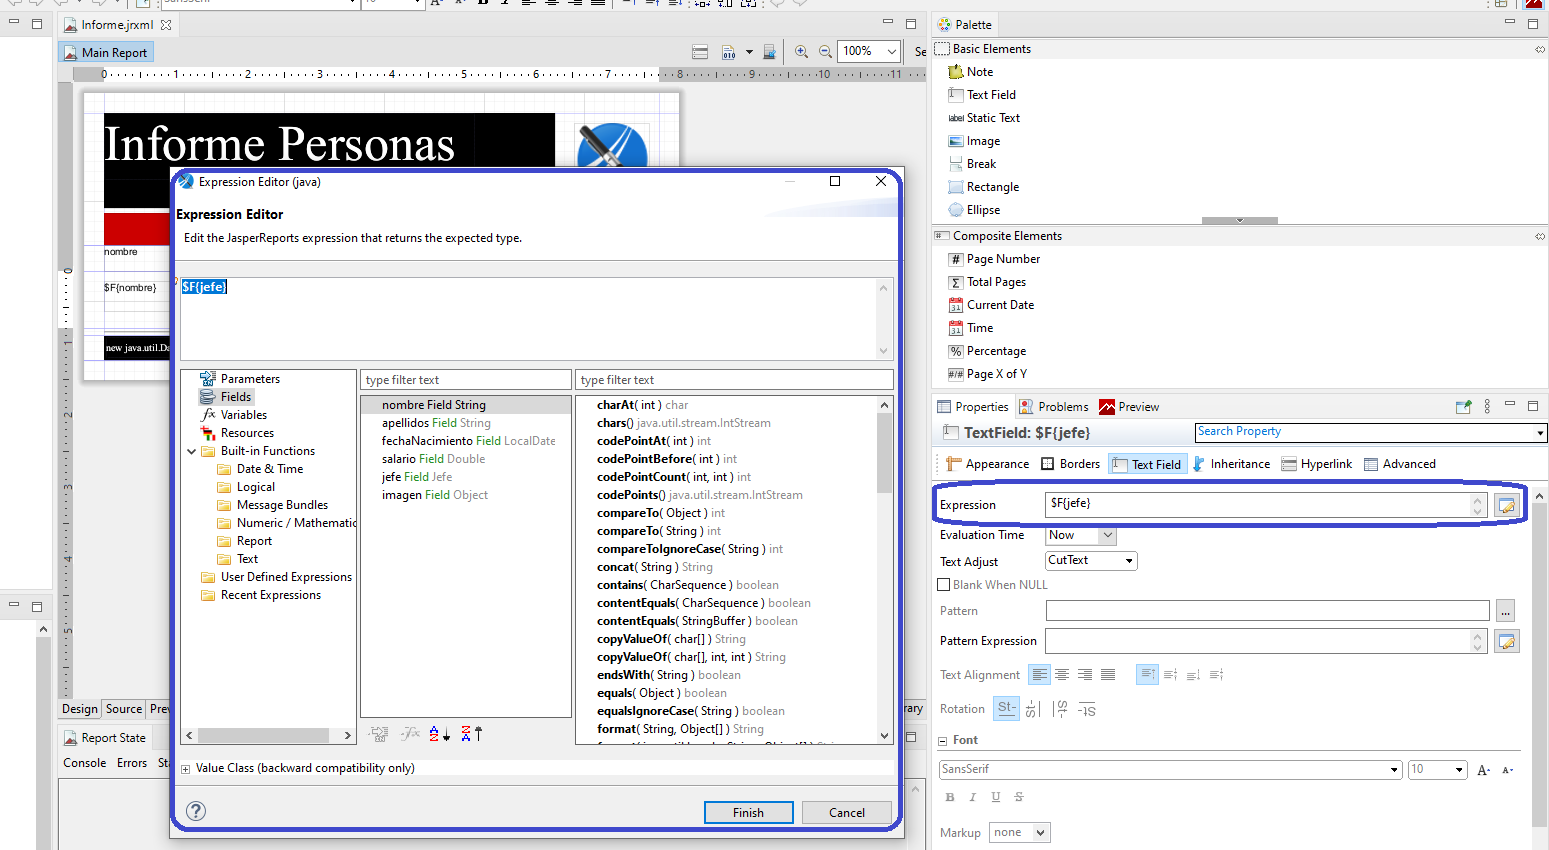Toggle the strikethrough font style
This screenshot has width=1549, height=850.
coord(1019,797)
